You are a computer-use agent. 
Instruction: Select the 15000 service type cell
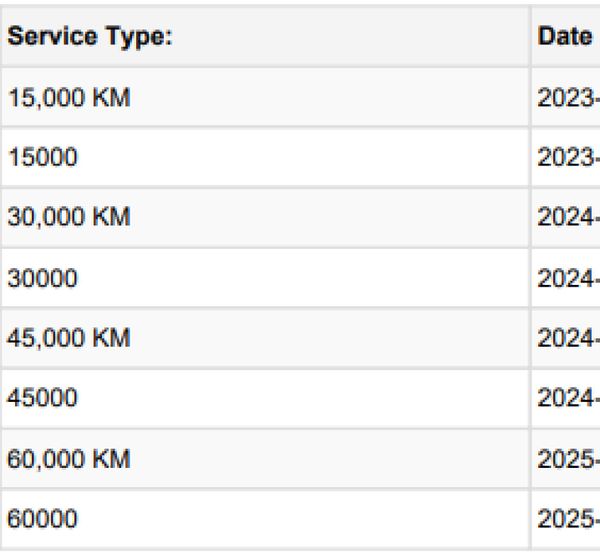point(42,157)
